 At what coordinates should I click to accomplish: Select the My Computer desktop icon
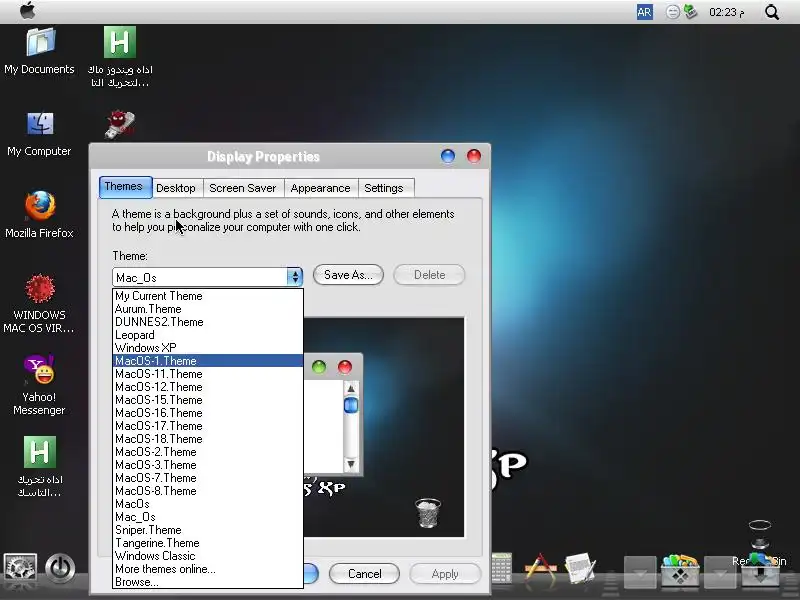click(x=40, y=134)
